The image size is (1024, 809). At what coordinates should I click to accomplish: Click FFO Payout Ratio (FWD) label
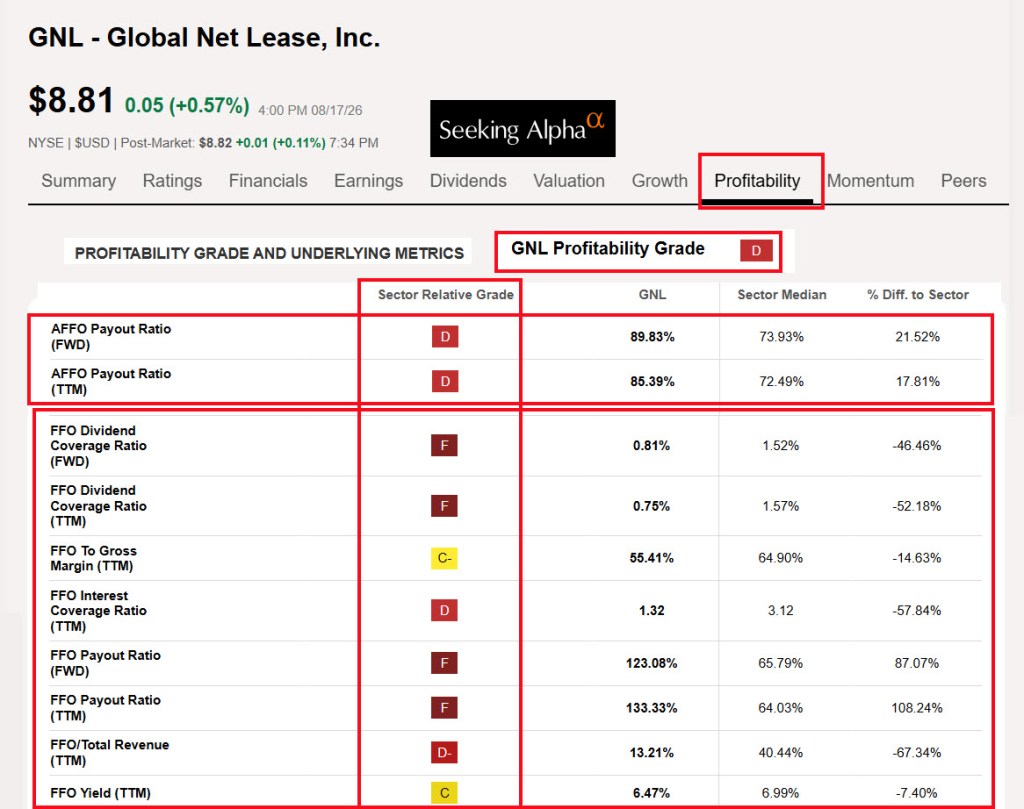pyautogui.click(x=105, y=663)
